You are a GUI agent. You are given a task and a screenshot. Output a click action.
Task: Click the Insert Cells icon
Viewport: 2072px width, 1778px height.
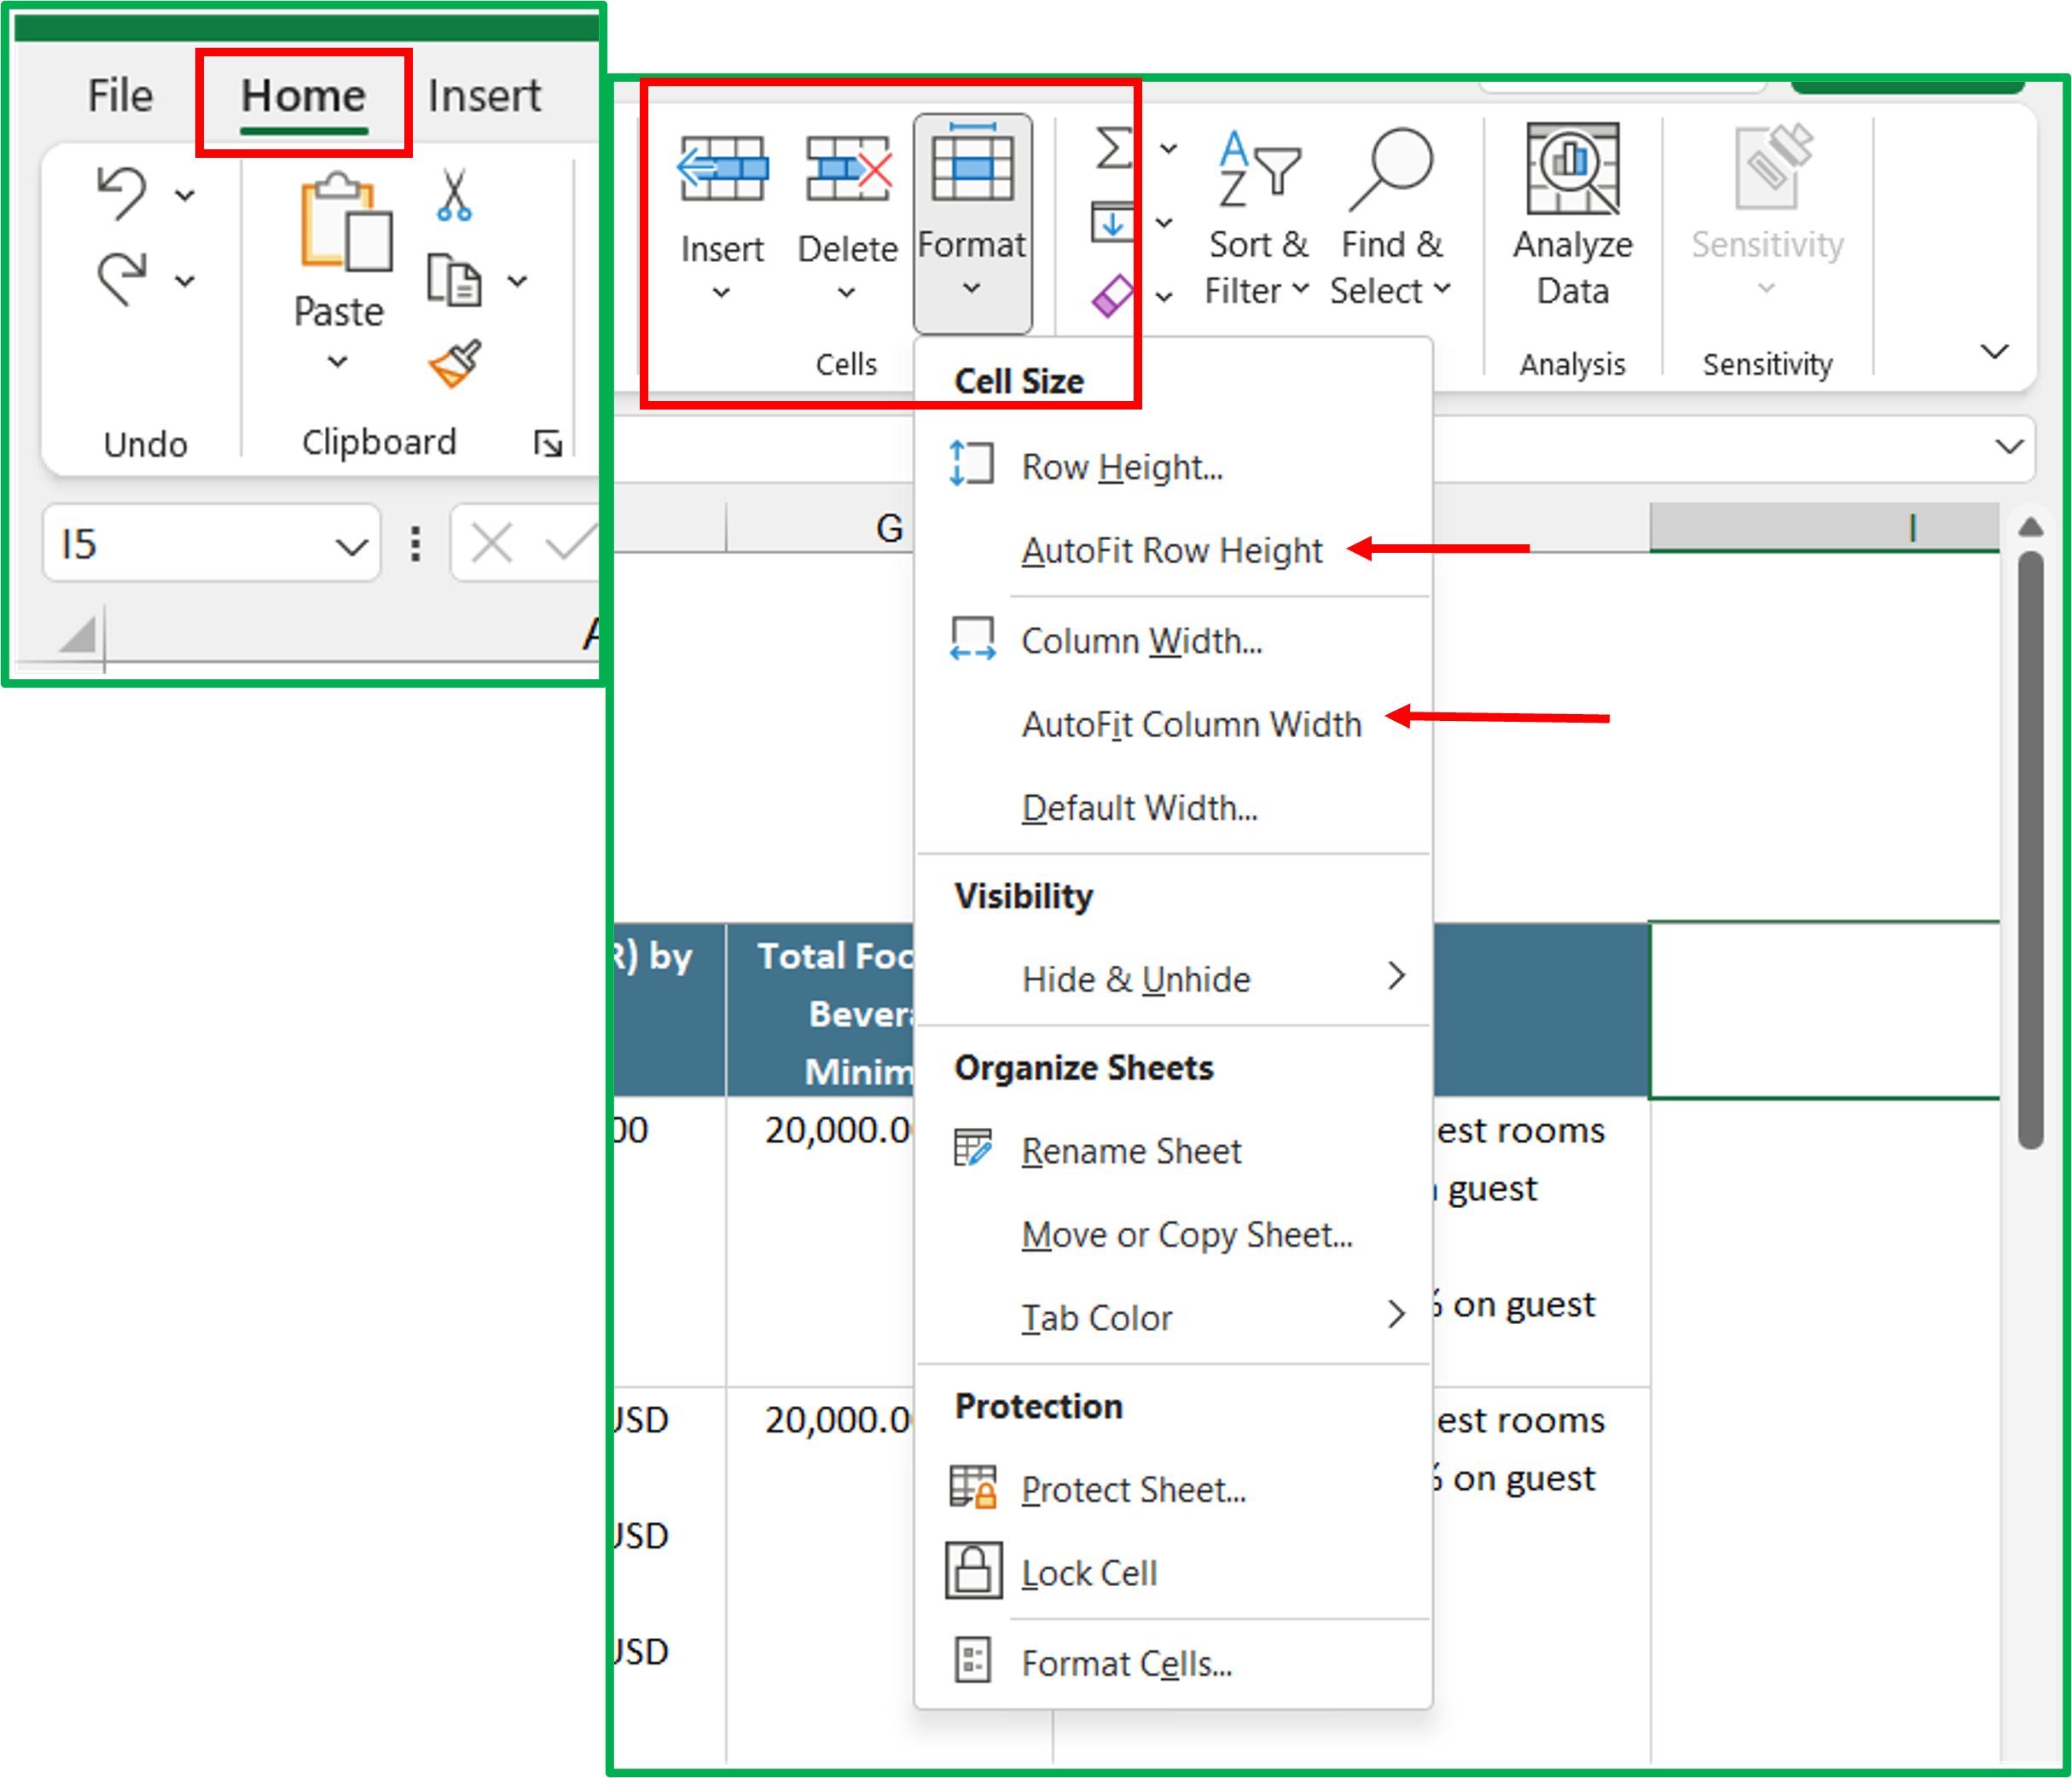(x=722, y=168)
